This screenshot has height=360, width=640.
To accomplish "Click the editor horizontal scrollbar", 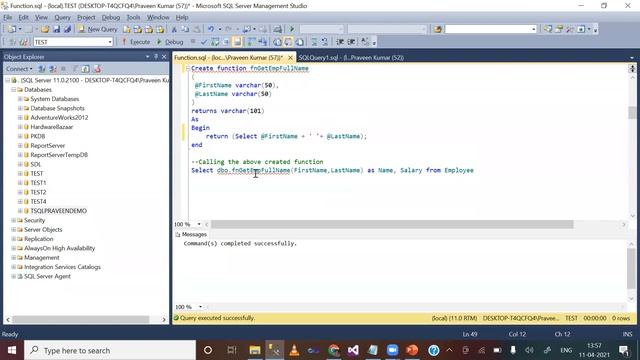I will click(392, 224).
